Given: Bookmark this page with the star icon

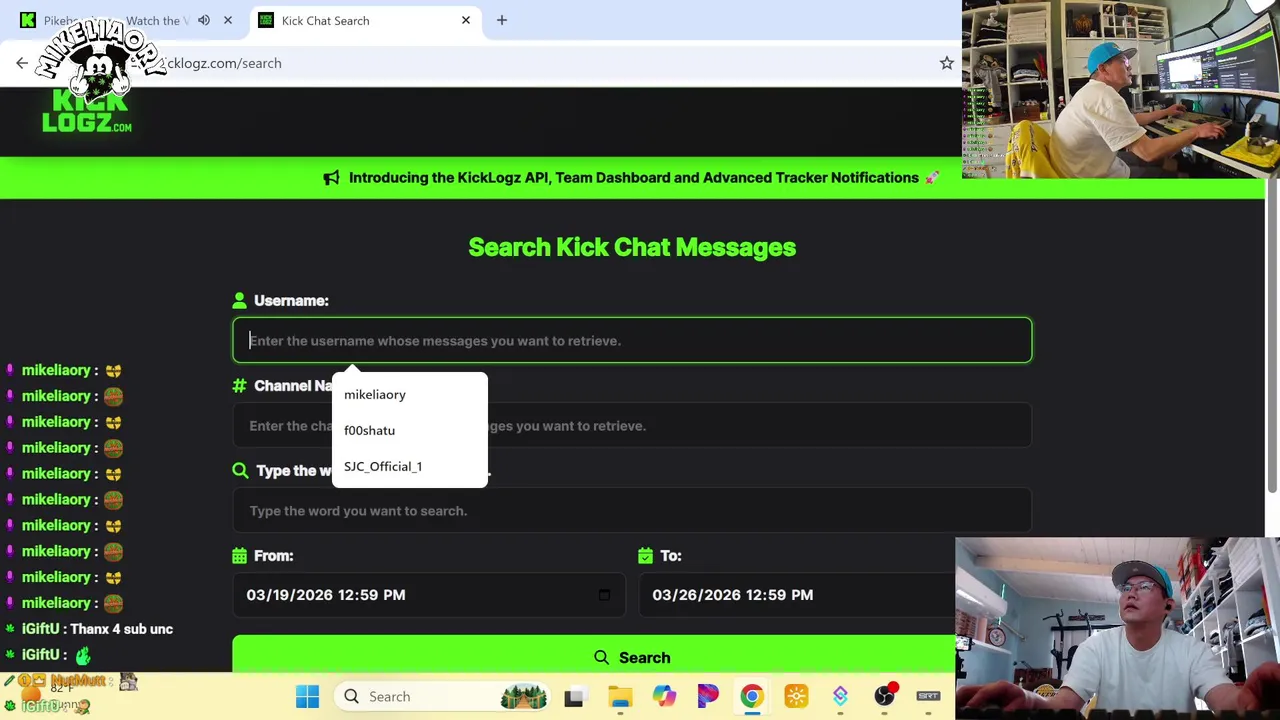Looking at the screenshot, I should click(946, 63).
